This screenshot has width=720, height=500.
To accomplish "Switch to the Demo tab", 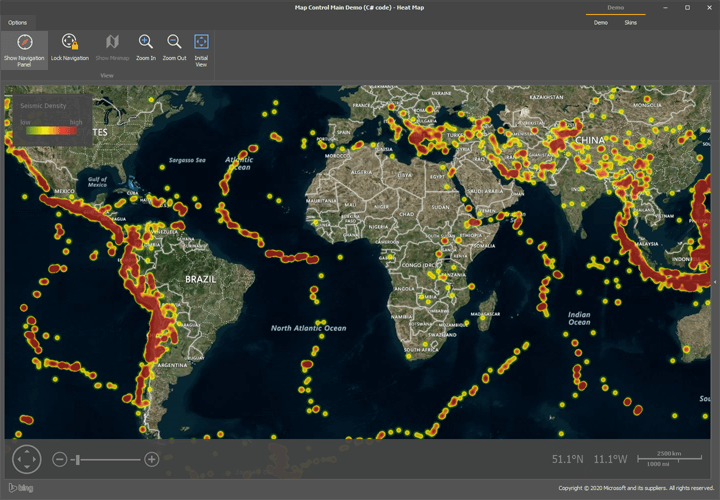I will pos(601,22).
